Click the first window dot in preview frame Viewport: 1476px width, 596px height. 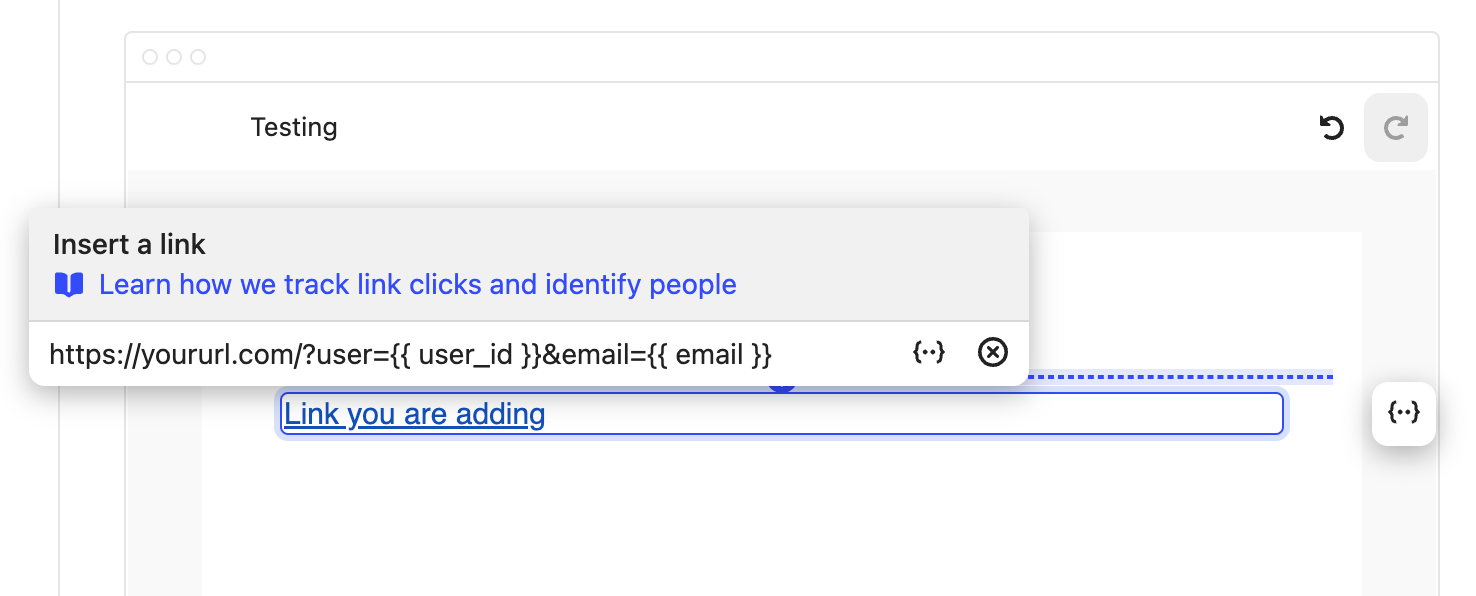(x=150, y=57)
